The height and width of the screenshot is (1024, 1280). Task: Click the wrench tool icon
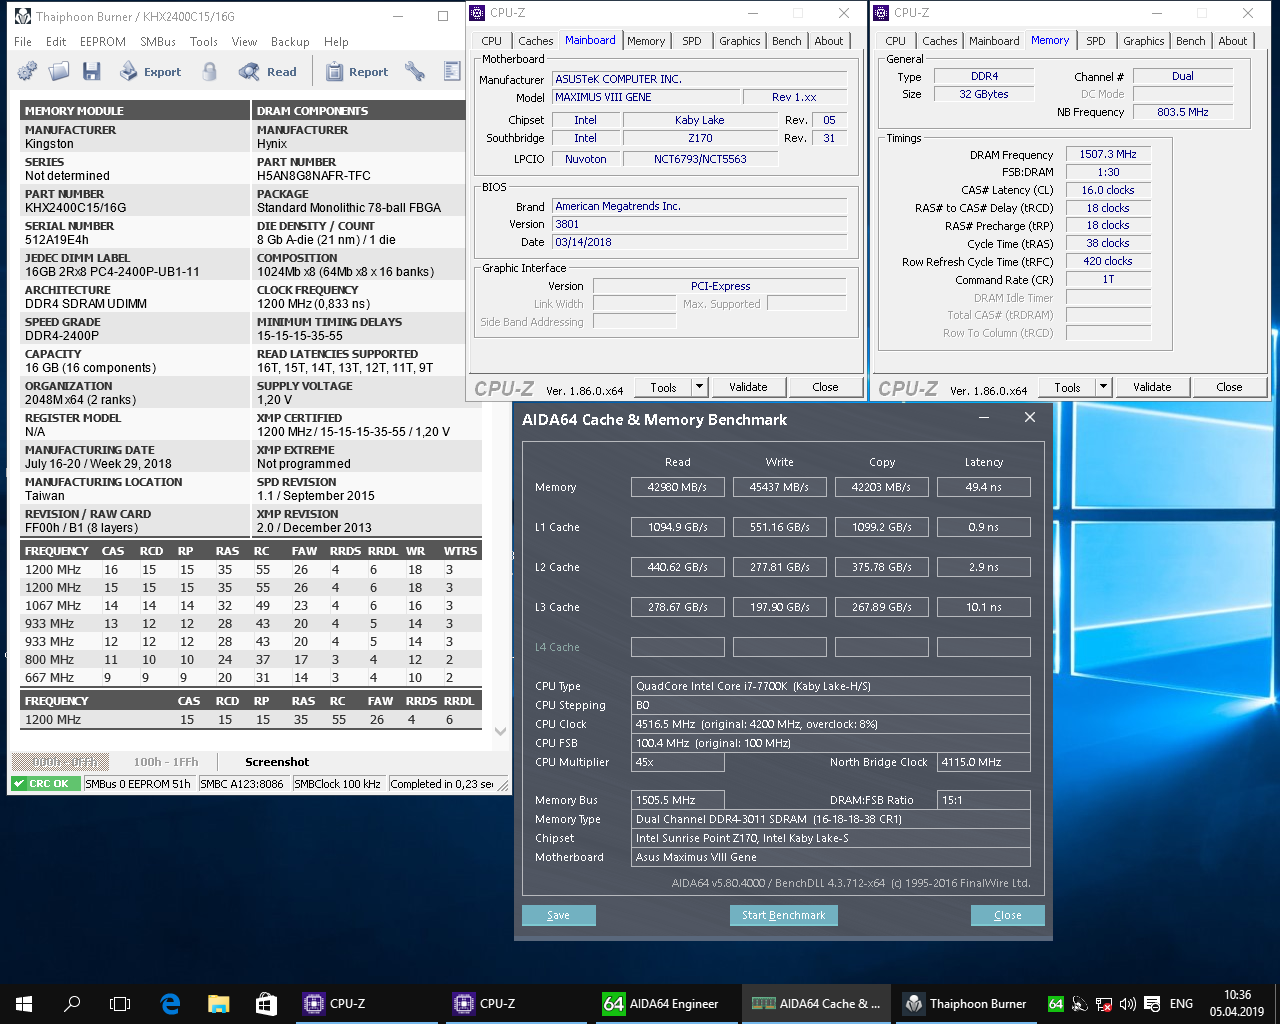click(x=414, y=71)
